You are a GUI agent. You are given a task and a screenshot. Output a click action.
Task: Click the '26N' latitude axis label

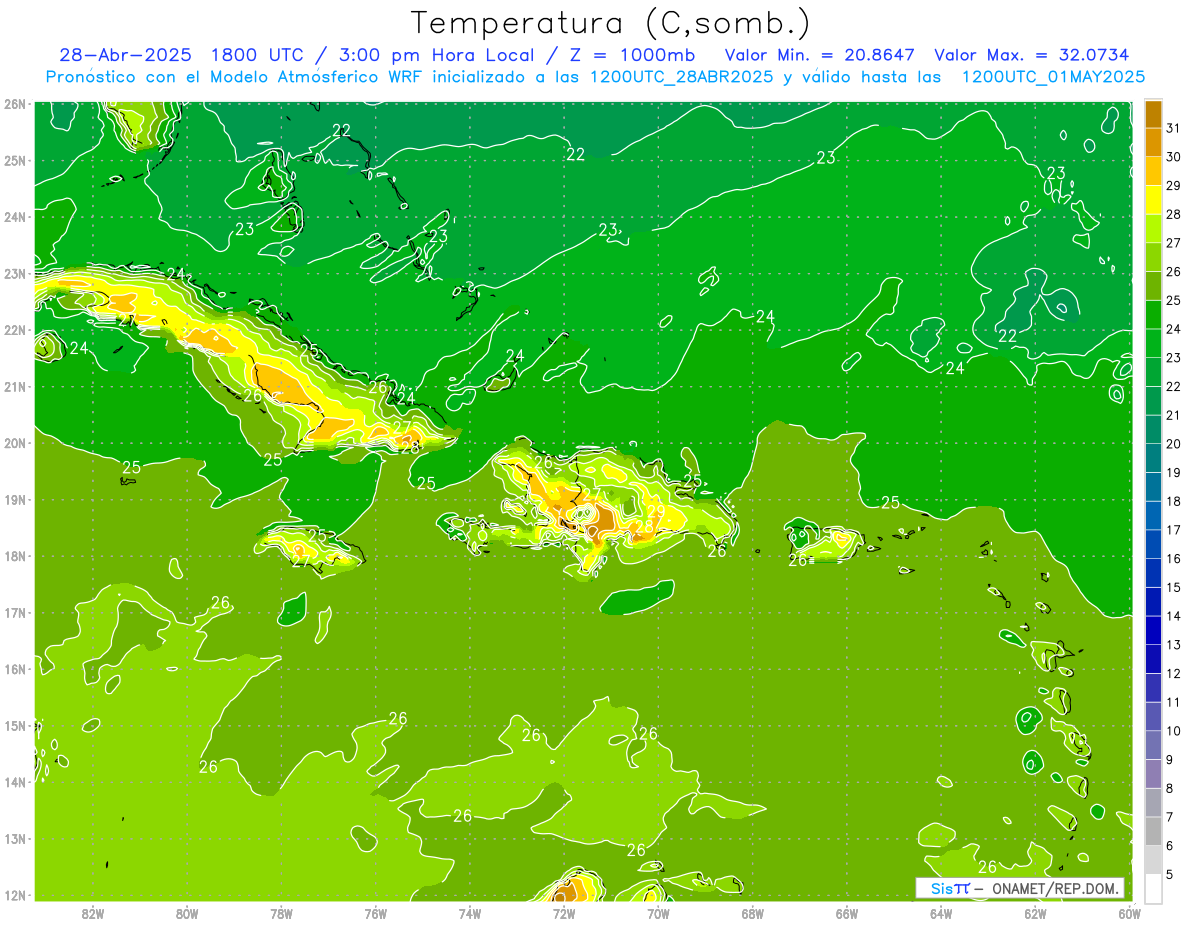pos(15,104)
